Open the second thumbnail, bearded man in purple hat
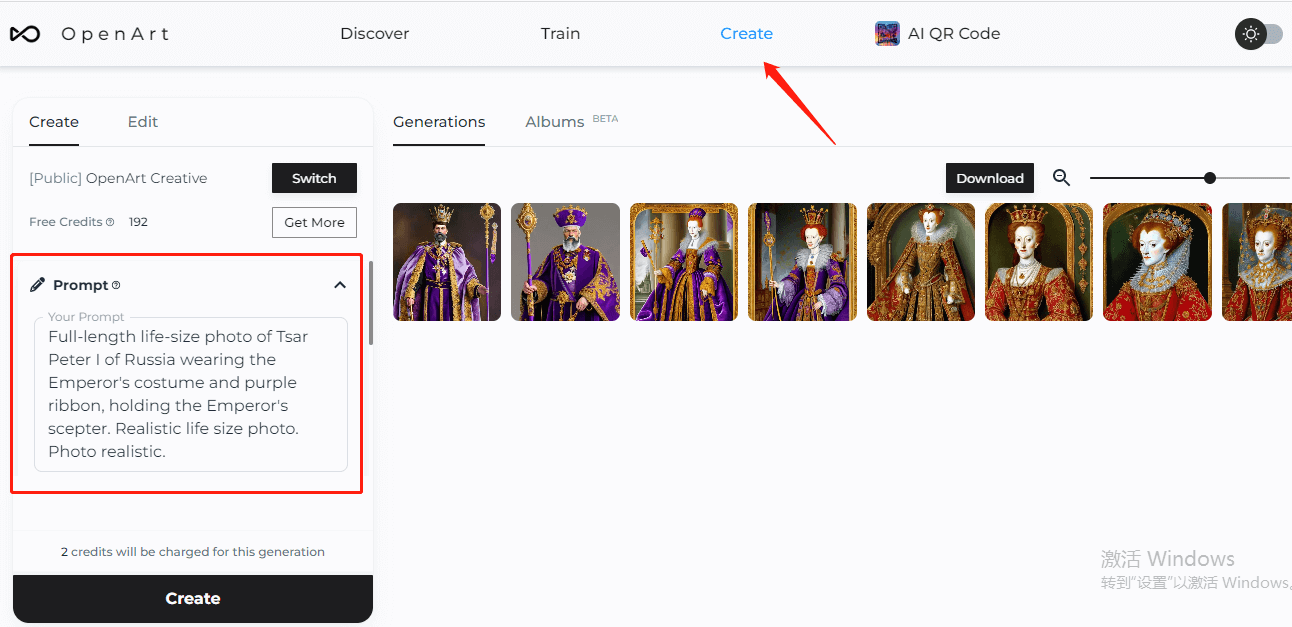1292x627 pixels. point(566,262)
